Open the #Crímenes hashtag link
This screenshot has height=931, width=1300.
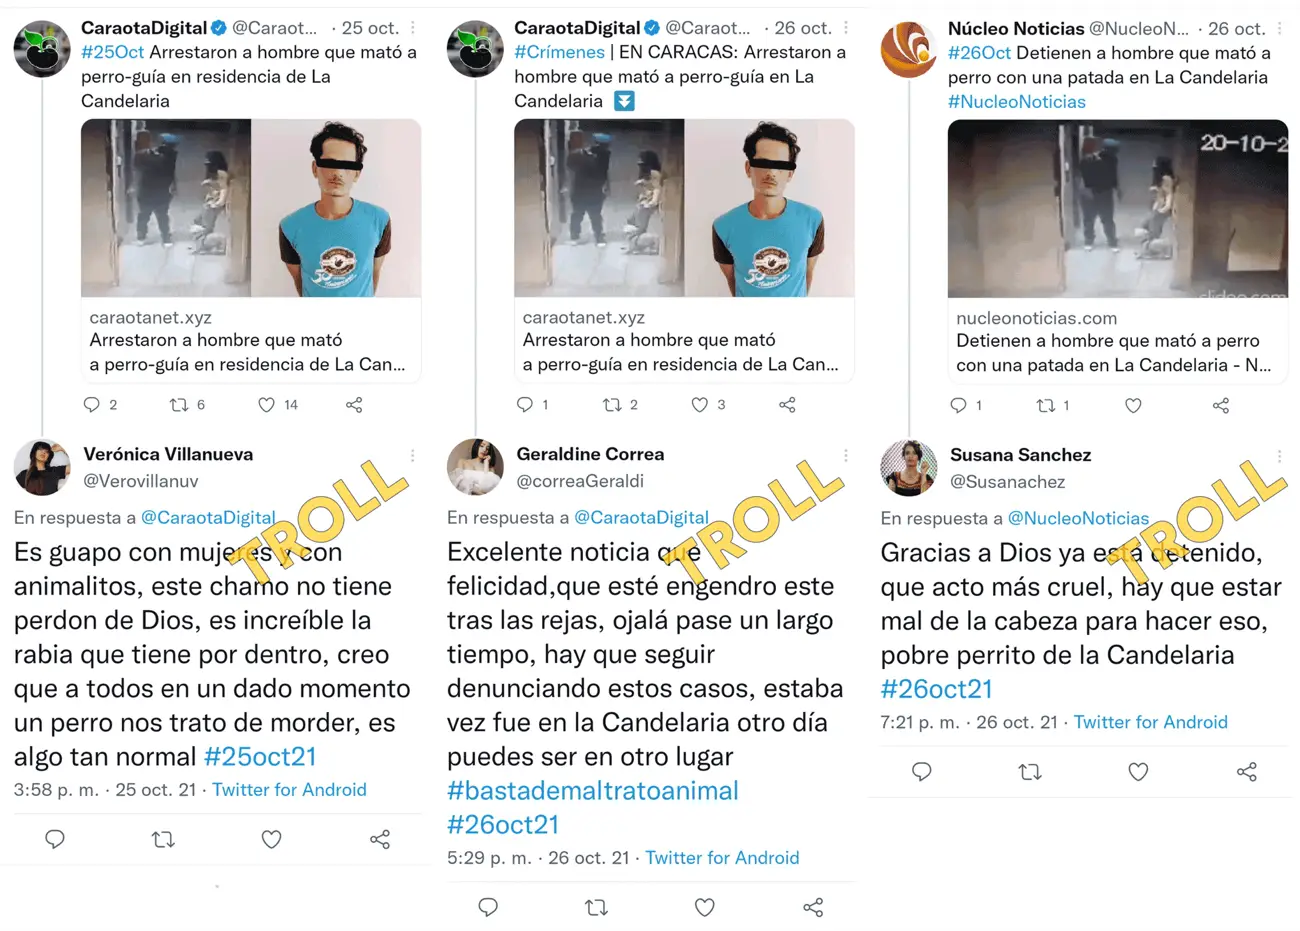pyautogui.click(x=559, y=52)
